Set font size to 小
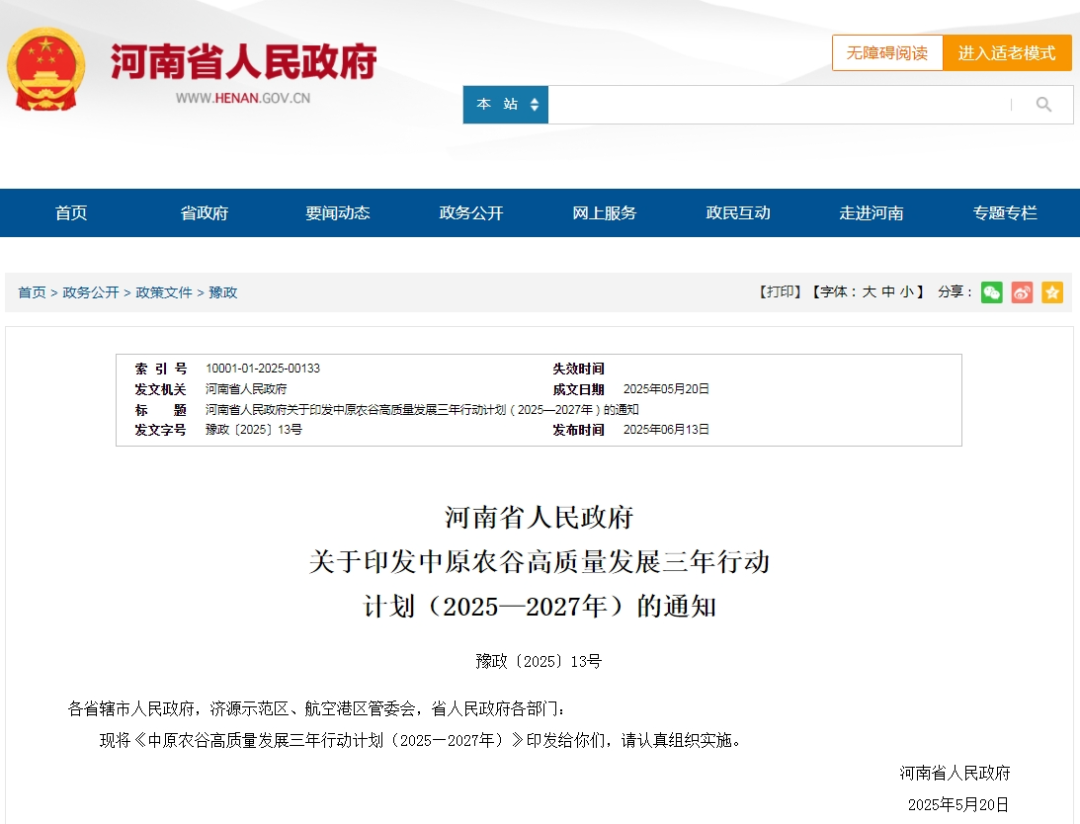The image size is (1080, 824). (x=907, y=292)
